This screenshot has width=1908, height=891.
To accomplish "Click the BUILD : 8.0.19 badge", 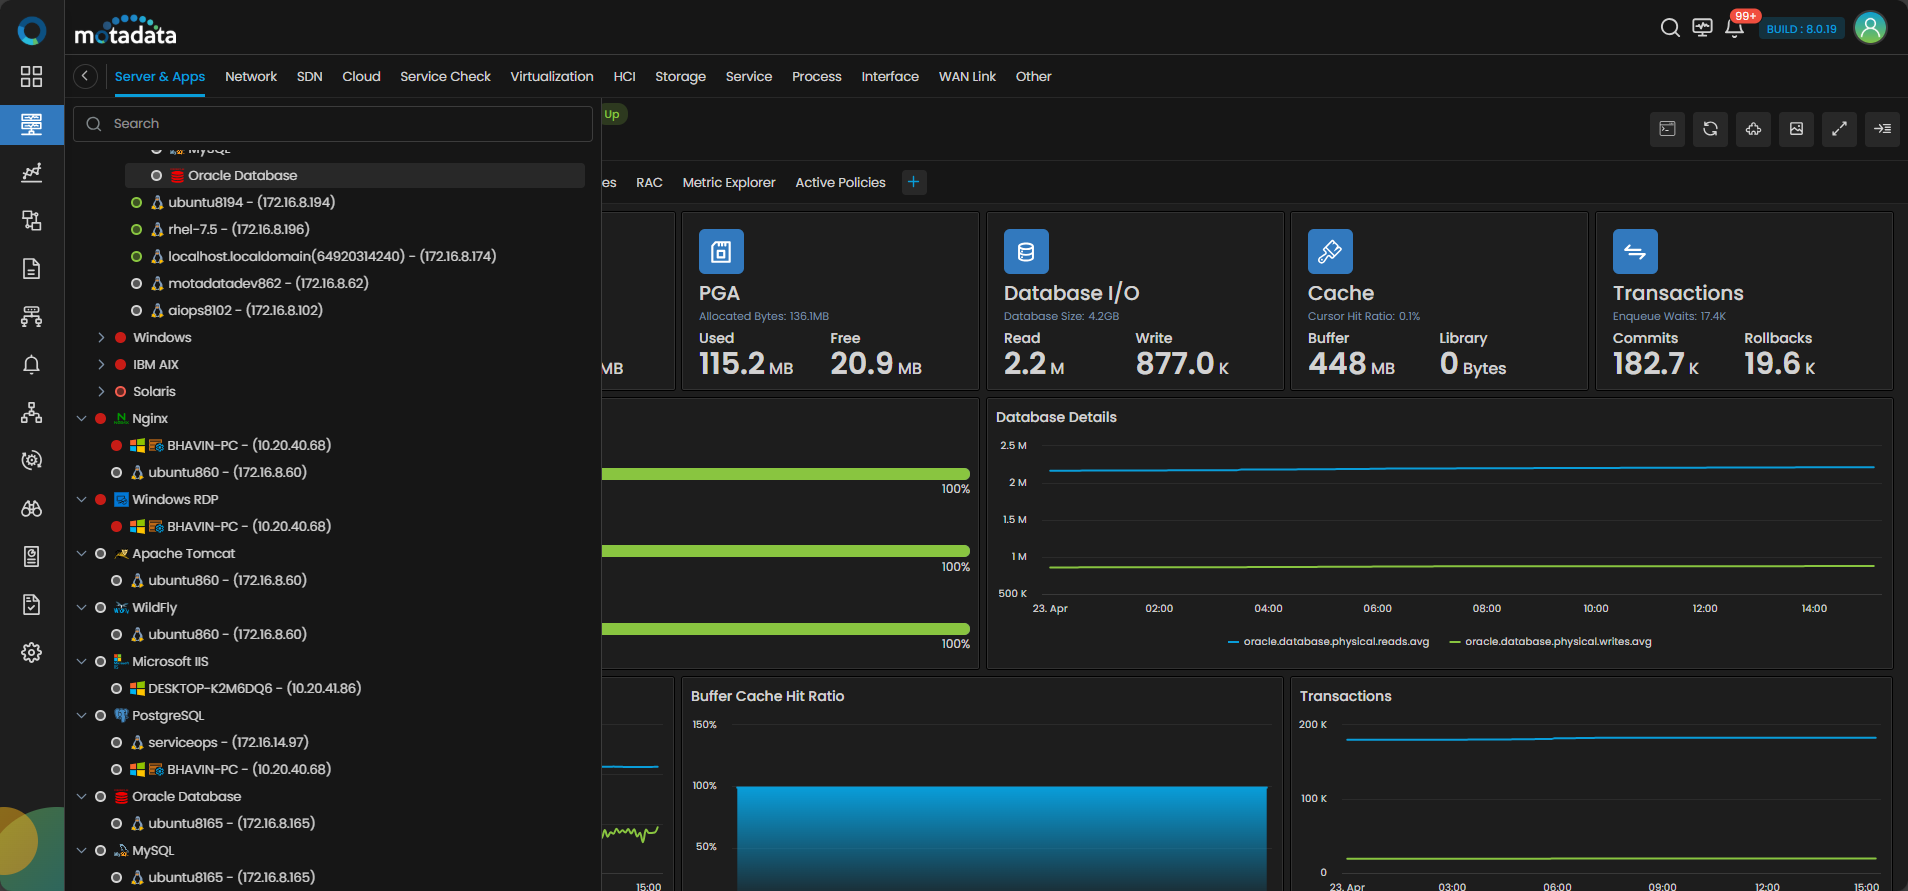I will point(1801,29).
